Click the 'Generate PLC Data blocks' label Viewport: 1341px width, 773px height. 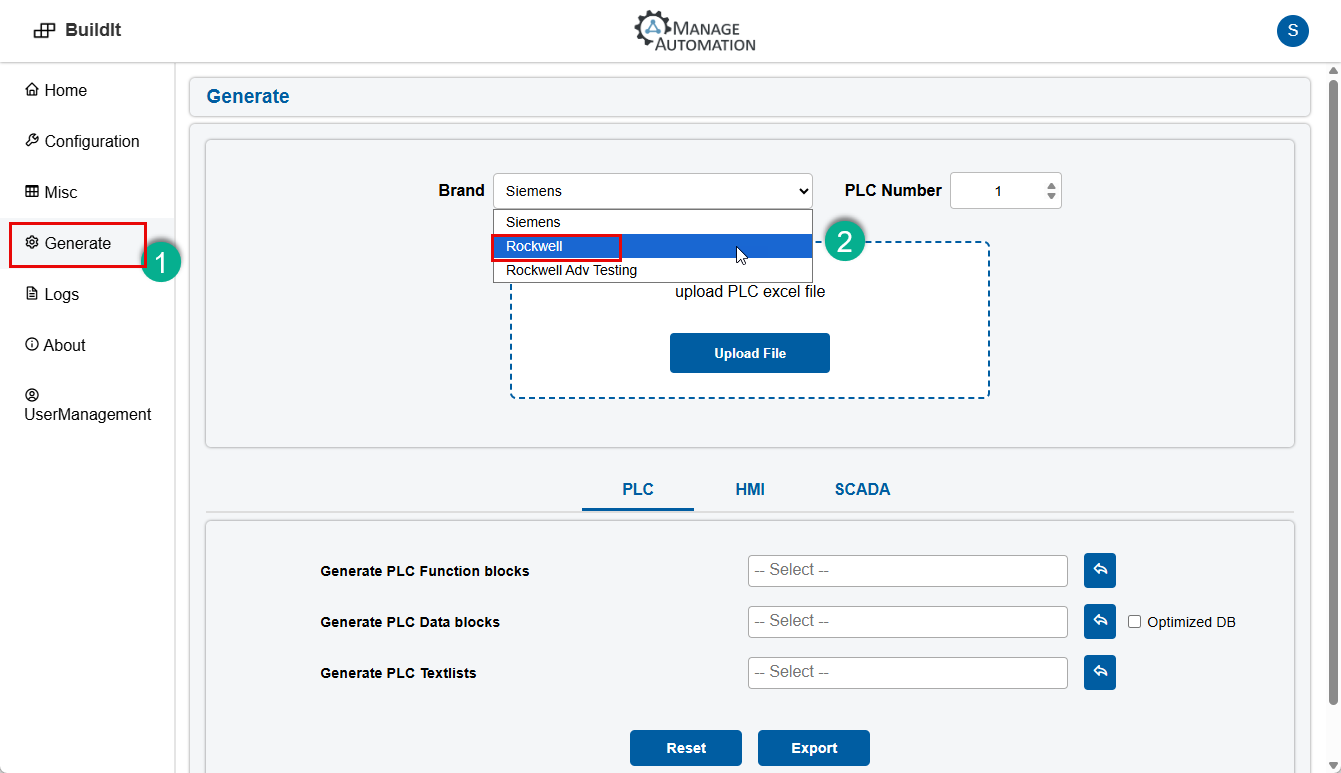(x=410, y=622)
